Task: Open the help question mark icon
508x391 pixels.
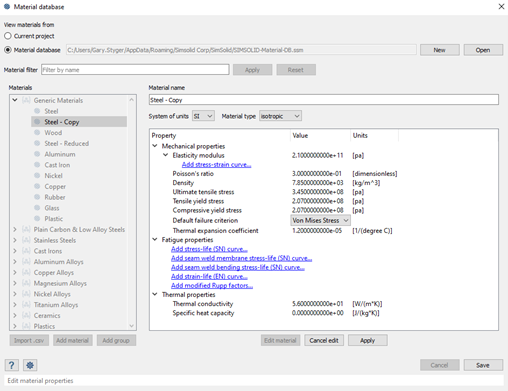Action: pos(12,365)
